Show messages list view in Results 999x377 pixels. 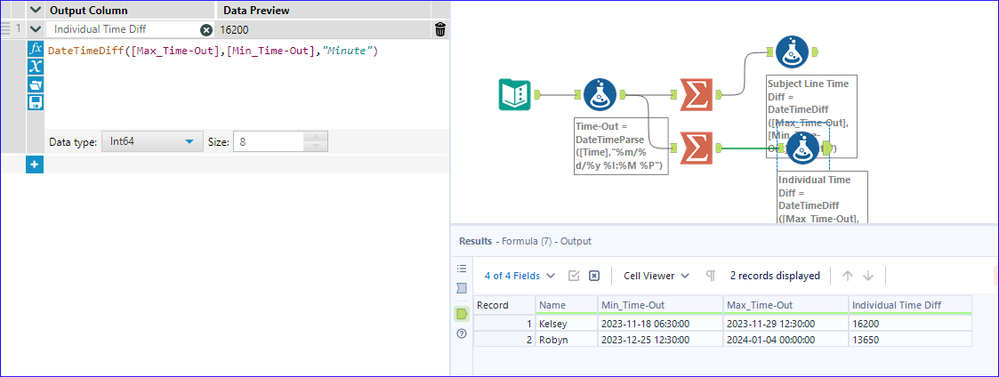point(462,269)
